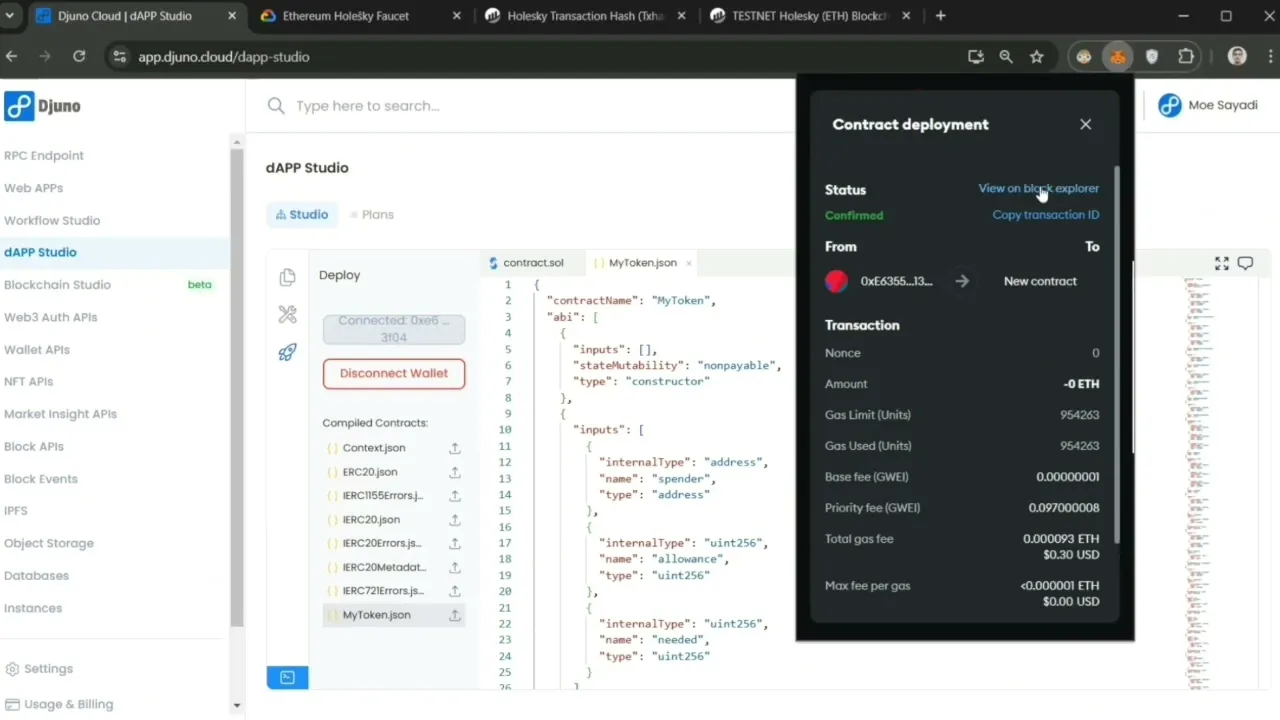The height and width of the screenshot is (720, 1280).
Task: Select the compile tools icon in studio sidebar
Action: tap(288, 315)
